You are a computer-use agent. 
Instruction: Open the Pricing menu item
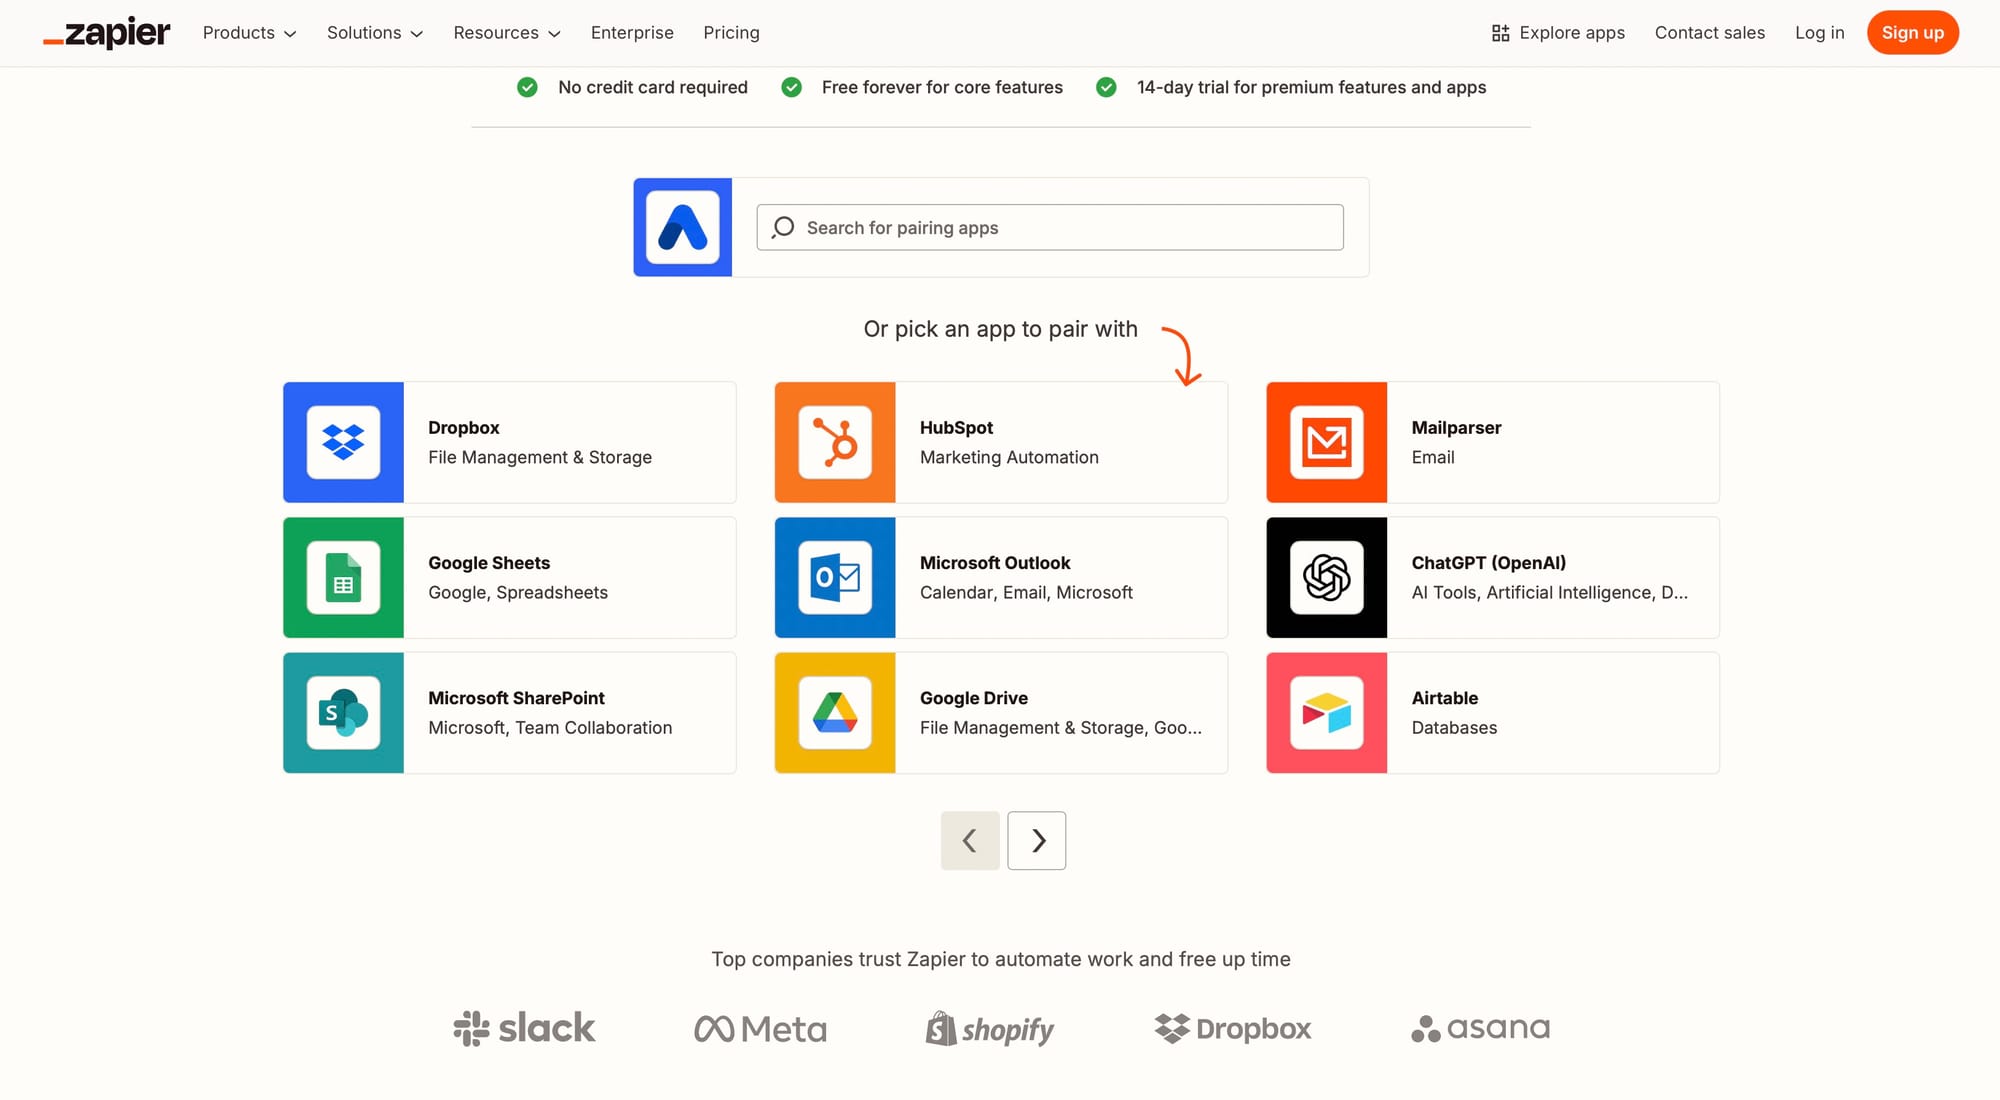(x=731, y=33)
